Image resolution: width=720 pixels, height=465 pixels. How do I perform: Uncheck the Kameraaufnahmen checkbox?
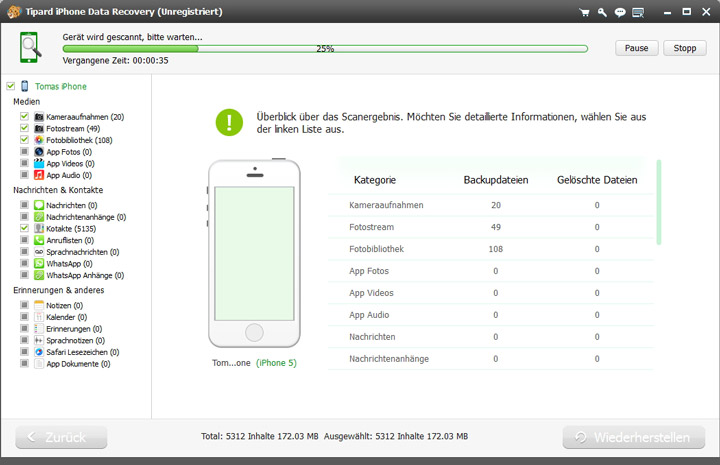tap(24, 117)
